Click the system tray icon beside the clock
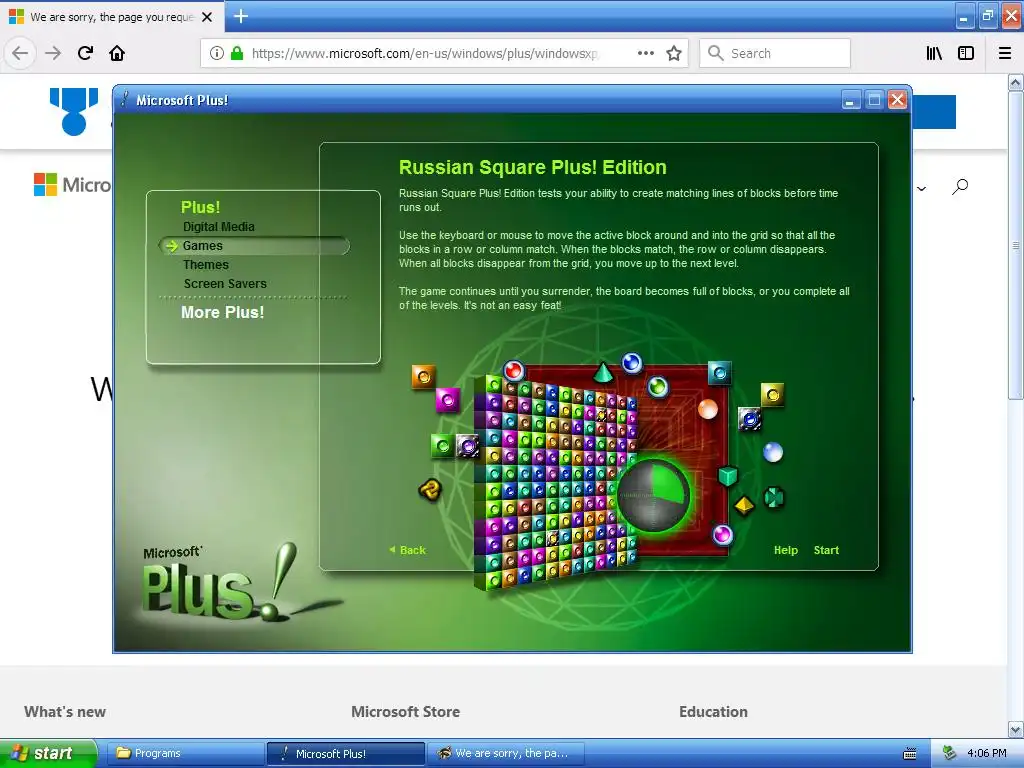The image size is (1024, 768). pos(949,753)
